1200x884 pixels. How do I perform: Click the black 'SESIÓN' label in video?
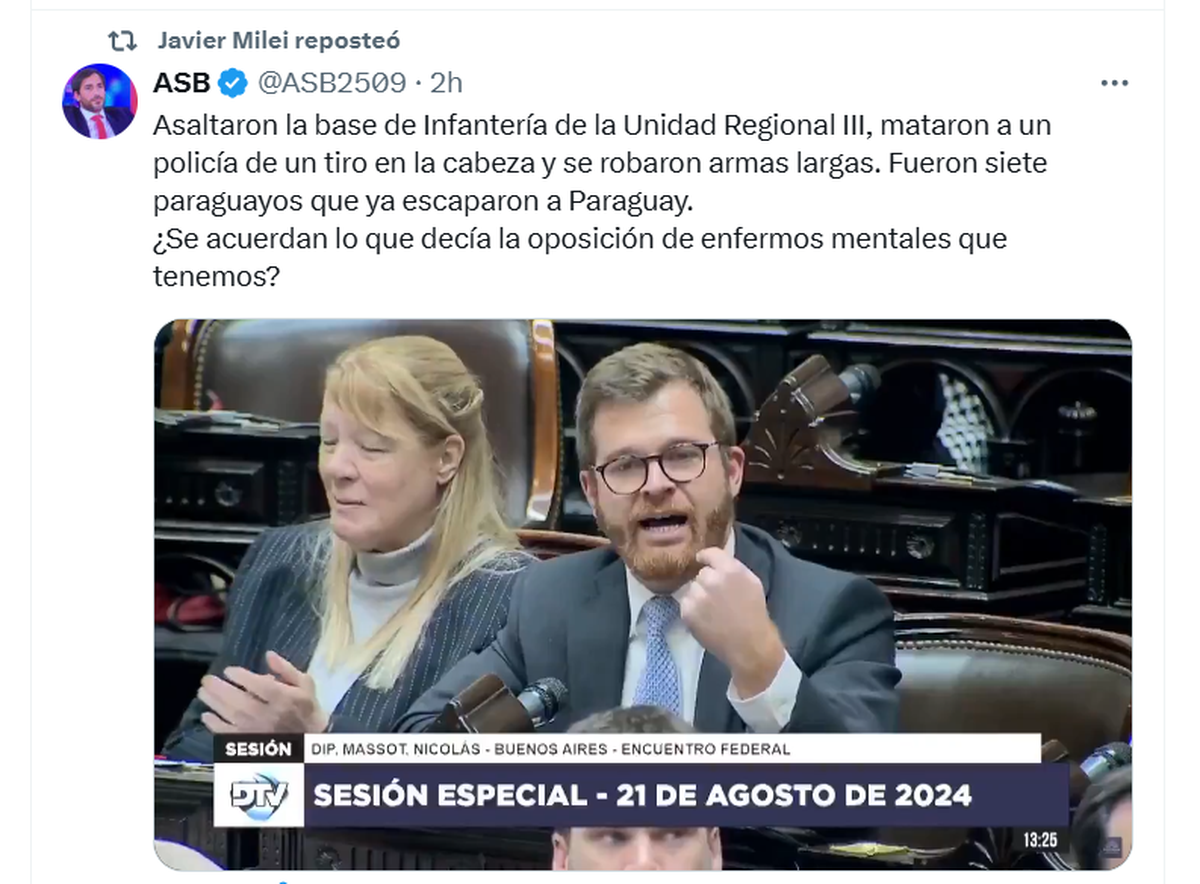(258, 749)
